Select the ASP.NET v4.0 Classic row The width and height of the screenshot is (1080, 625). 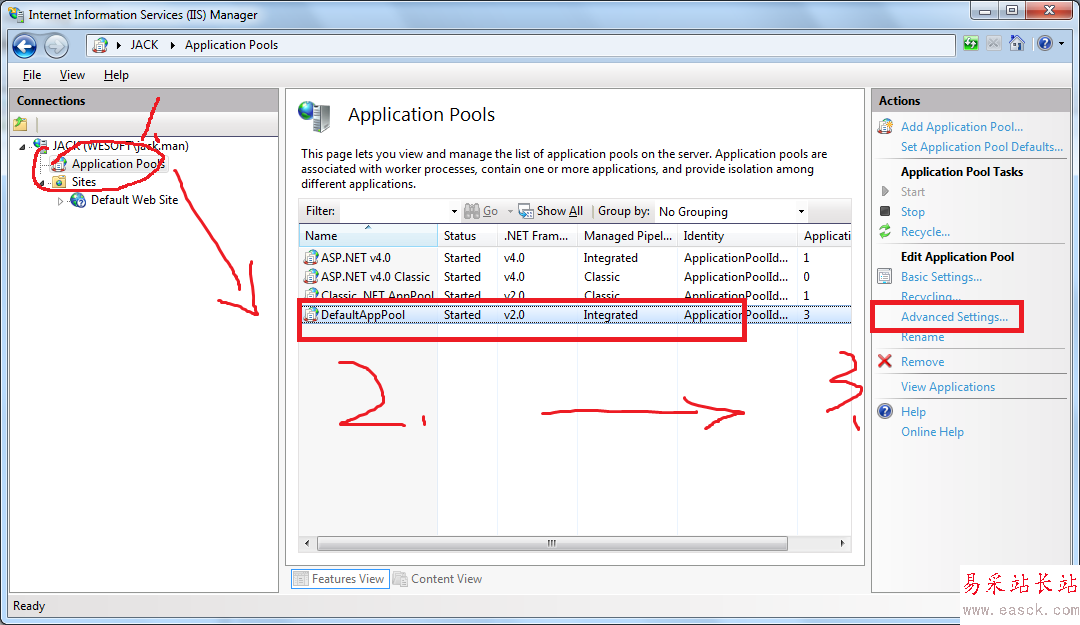pos(574,276)
